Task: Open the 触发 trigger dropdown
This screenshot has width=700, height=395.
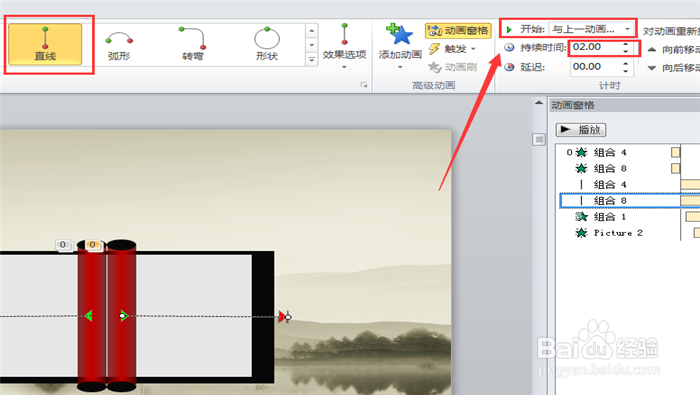Action: click(x=452, y=49)
